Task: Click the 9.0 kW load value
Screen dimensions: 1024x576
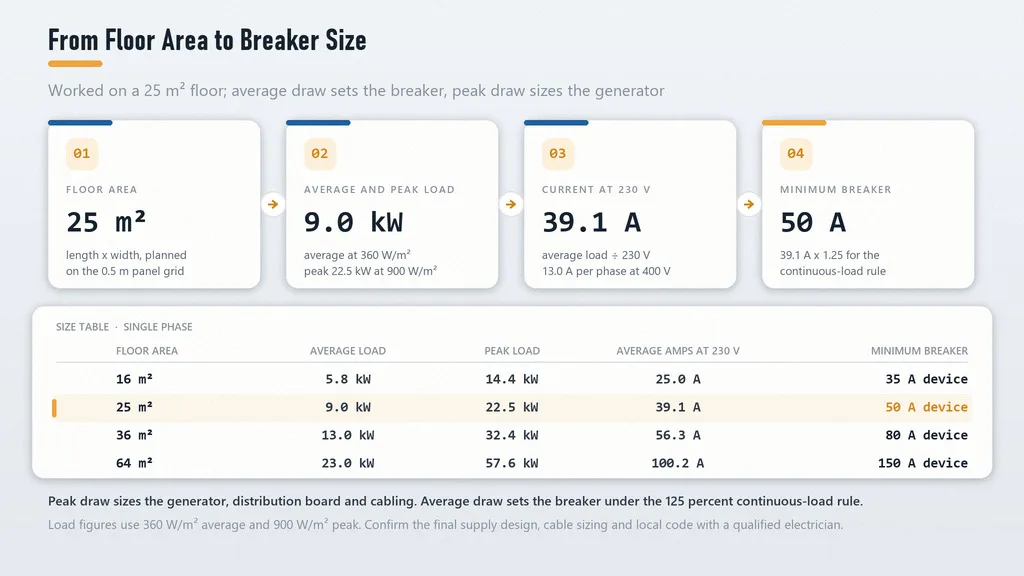Action: coord(353,222)
